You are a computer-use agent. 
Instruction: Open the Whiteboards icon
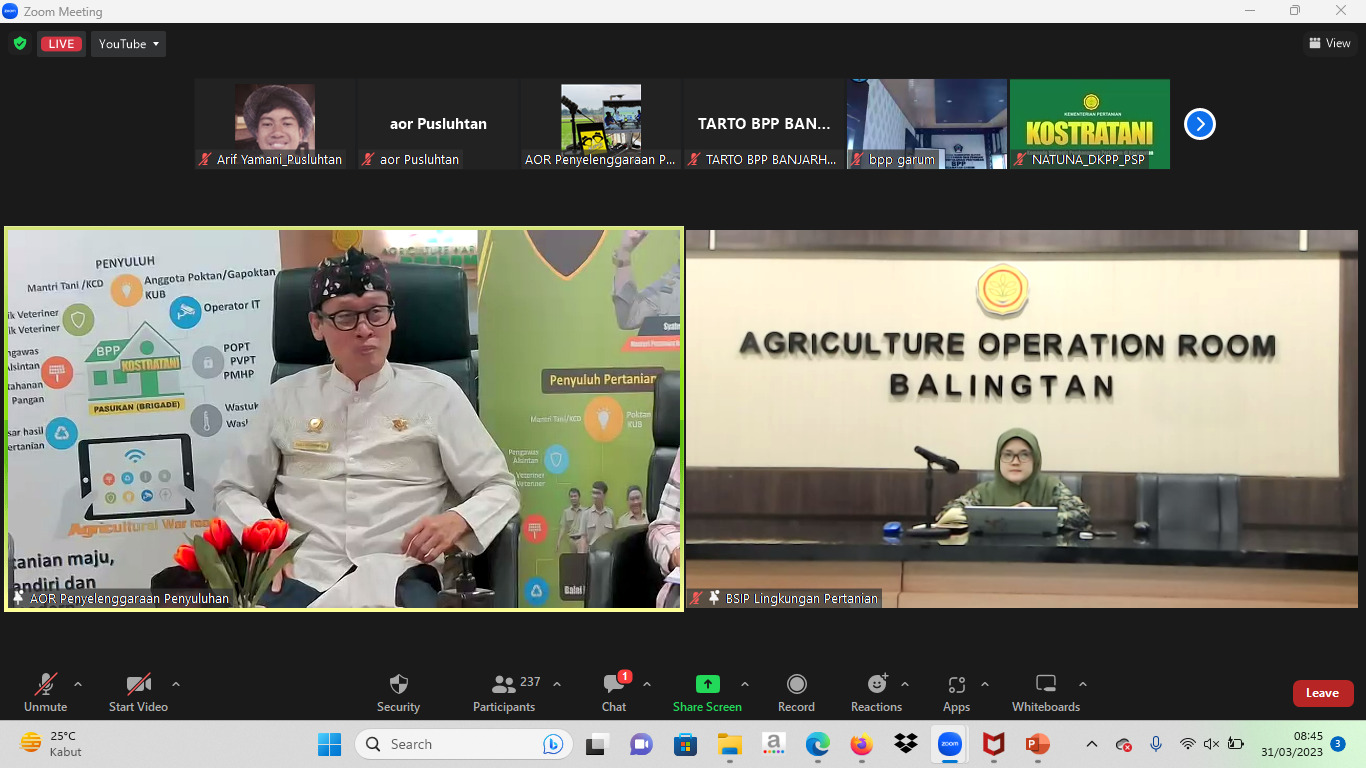tap(1046, 684)
